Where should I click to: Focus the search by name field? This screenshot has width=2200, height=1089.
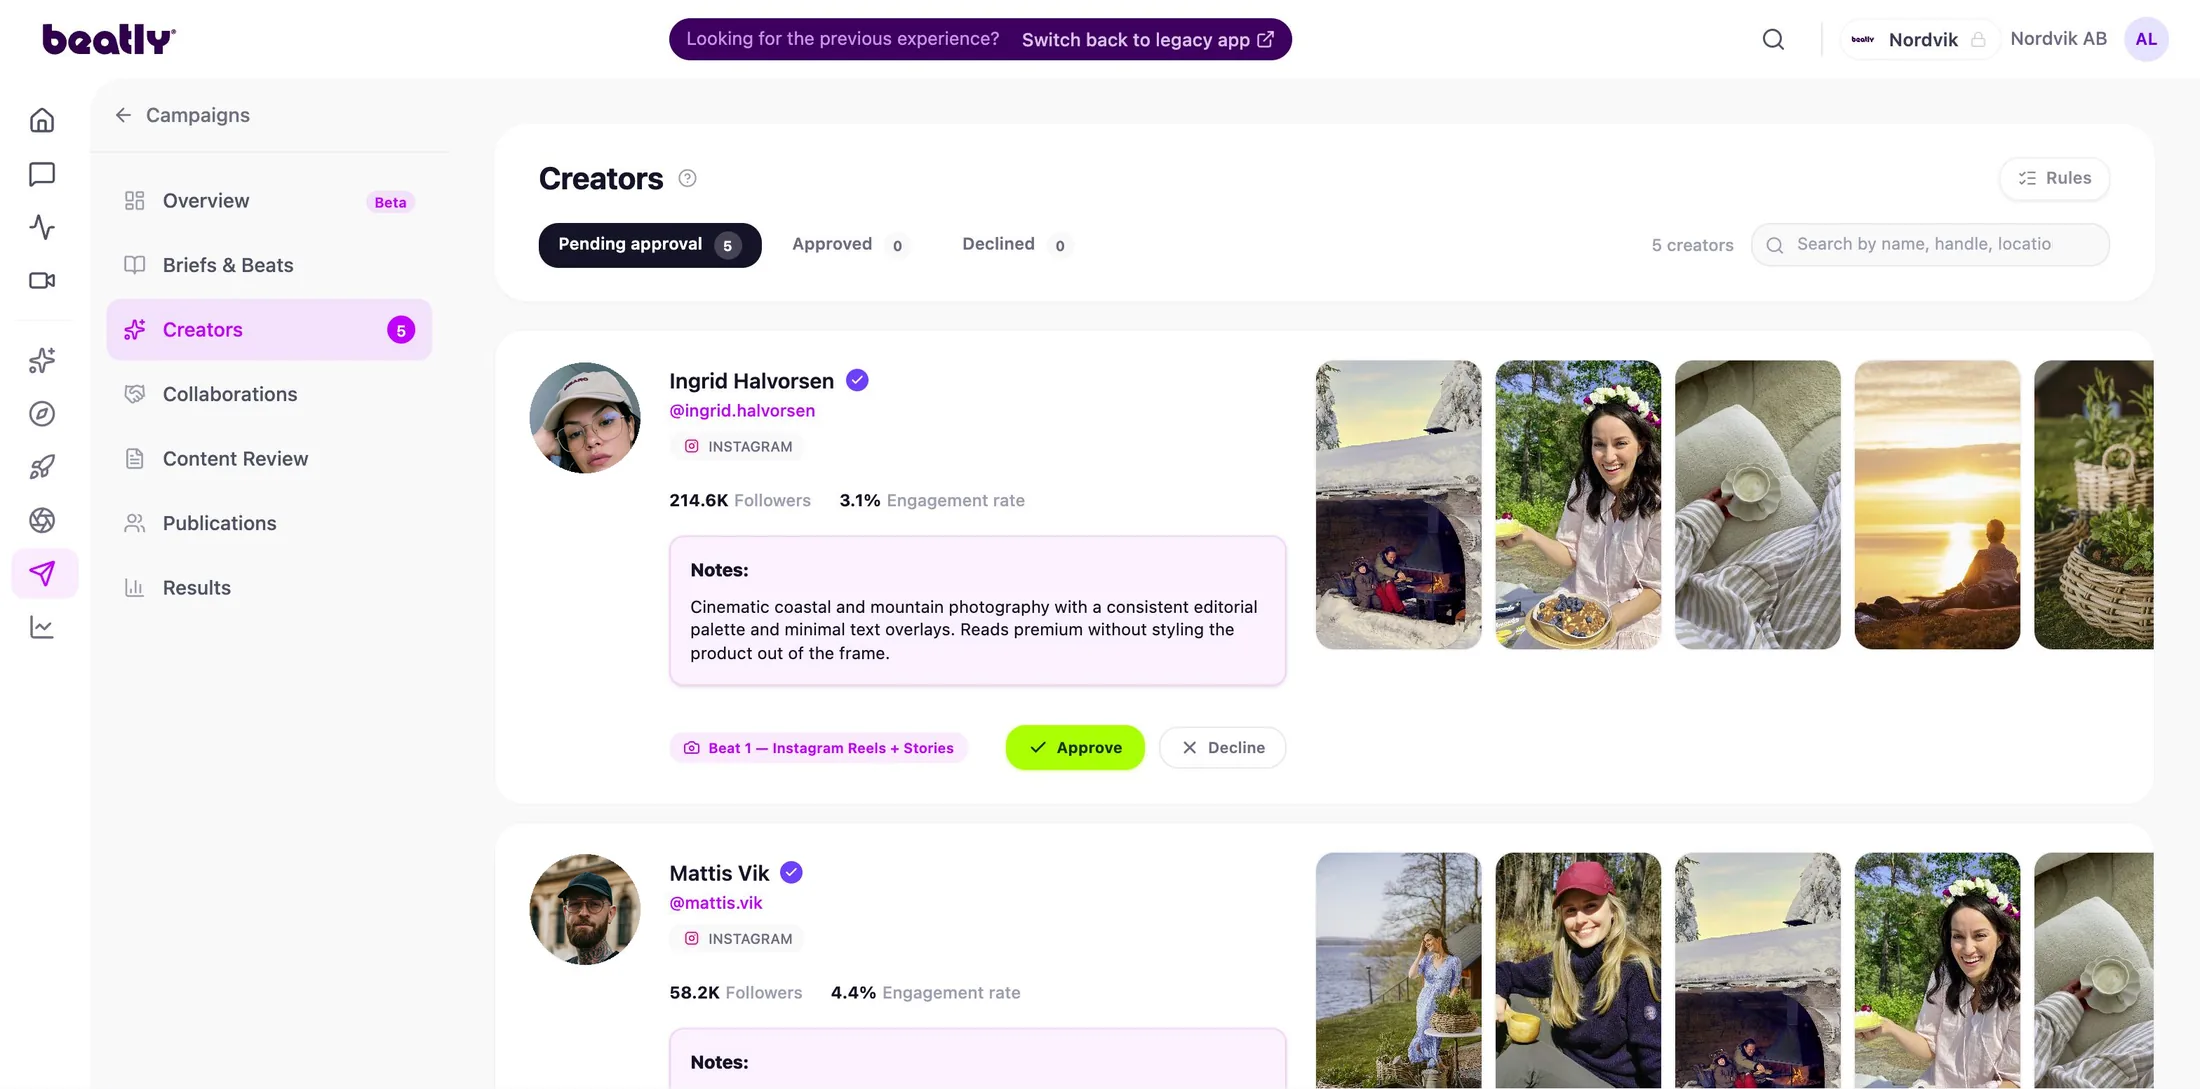pyautogui.click(x=1930, y=245)
